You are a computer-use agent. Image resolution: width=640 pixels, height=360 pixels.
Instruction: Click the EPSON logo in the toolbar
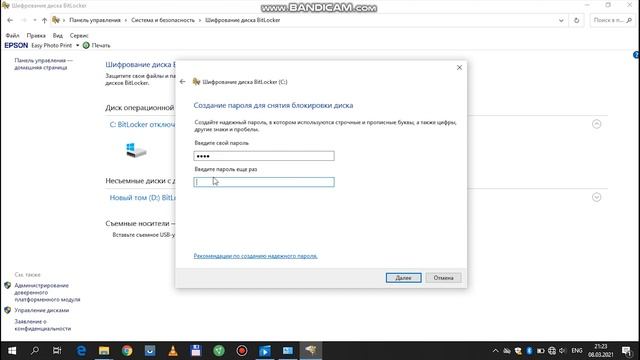point(16,45)
